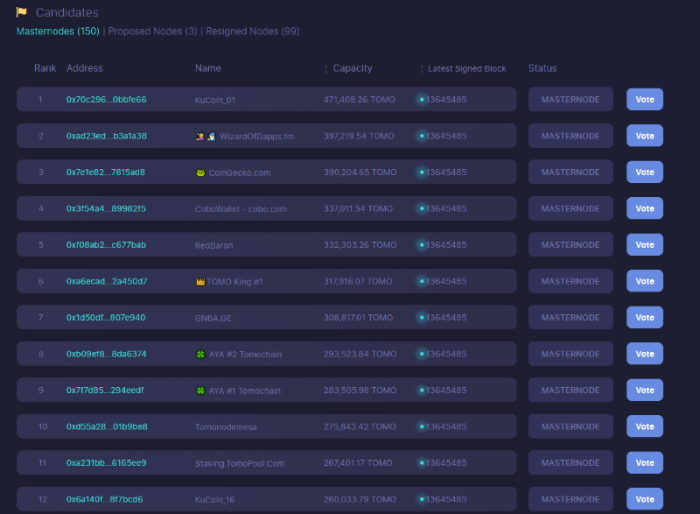700x514 pixels.
Task: Select the name KuCoin_16
Action: (x=215, y=500)
